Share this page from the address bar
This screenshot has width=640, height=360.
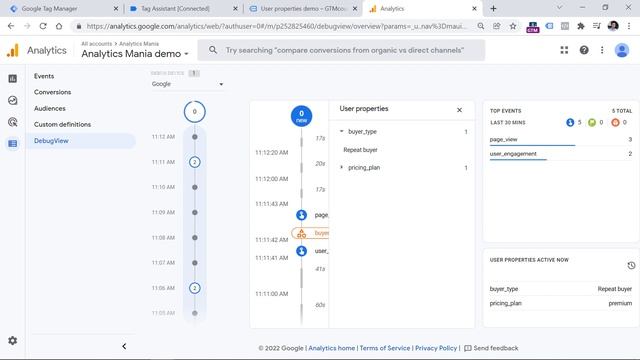496,26
